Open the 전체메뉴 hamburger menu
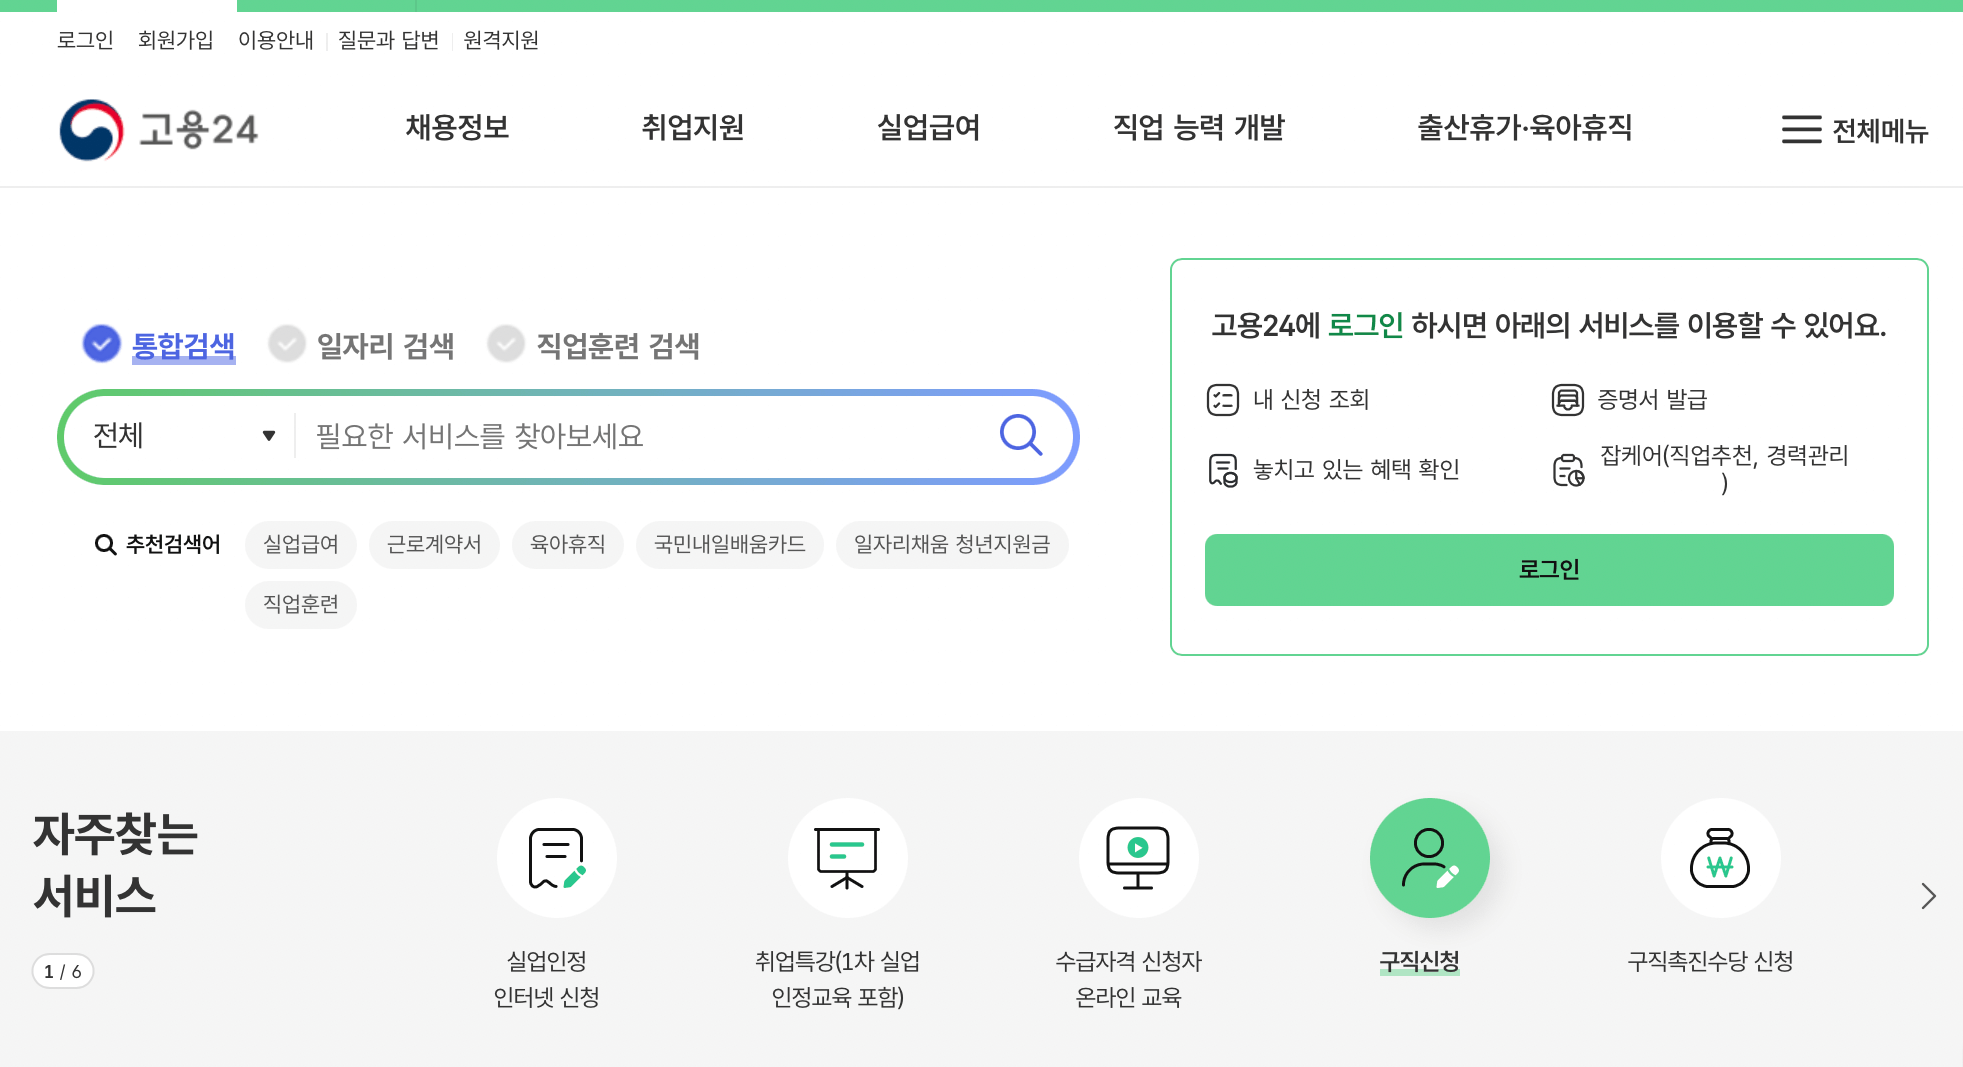Image resolution: width=1963 pixels, height=1067 pixels. (1855, 130)
